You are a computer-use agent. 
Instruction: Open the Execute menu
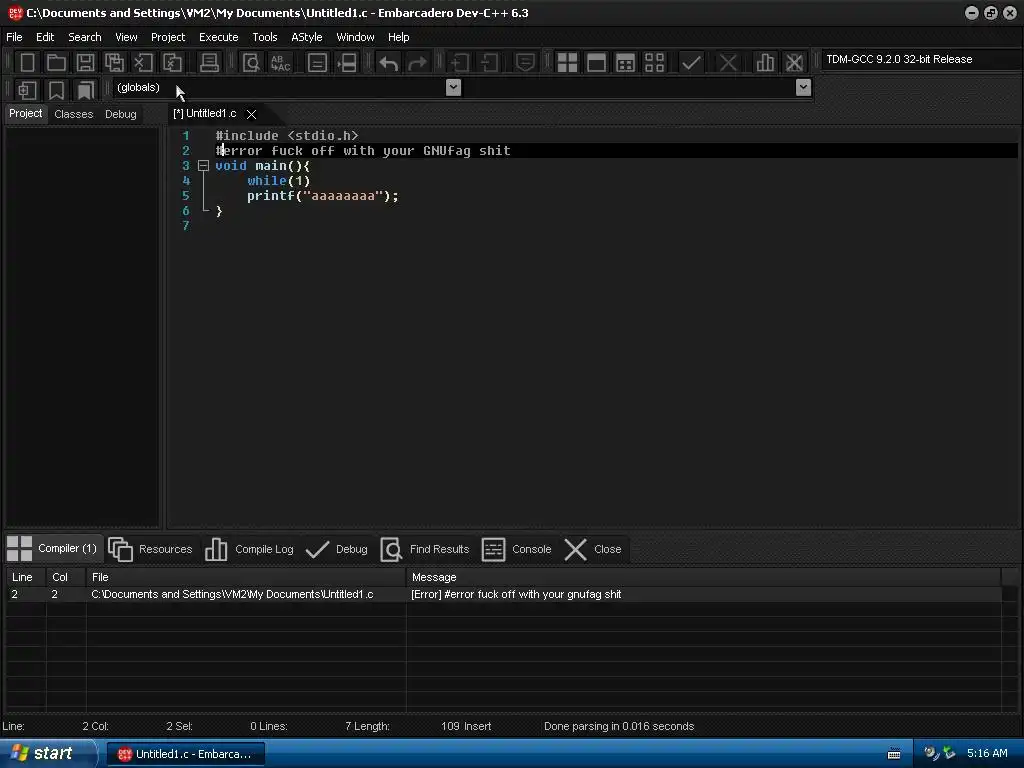click(x=219, y=37)
